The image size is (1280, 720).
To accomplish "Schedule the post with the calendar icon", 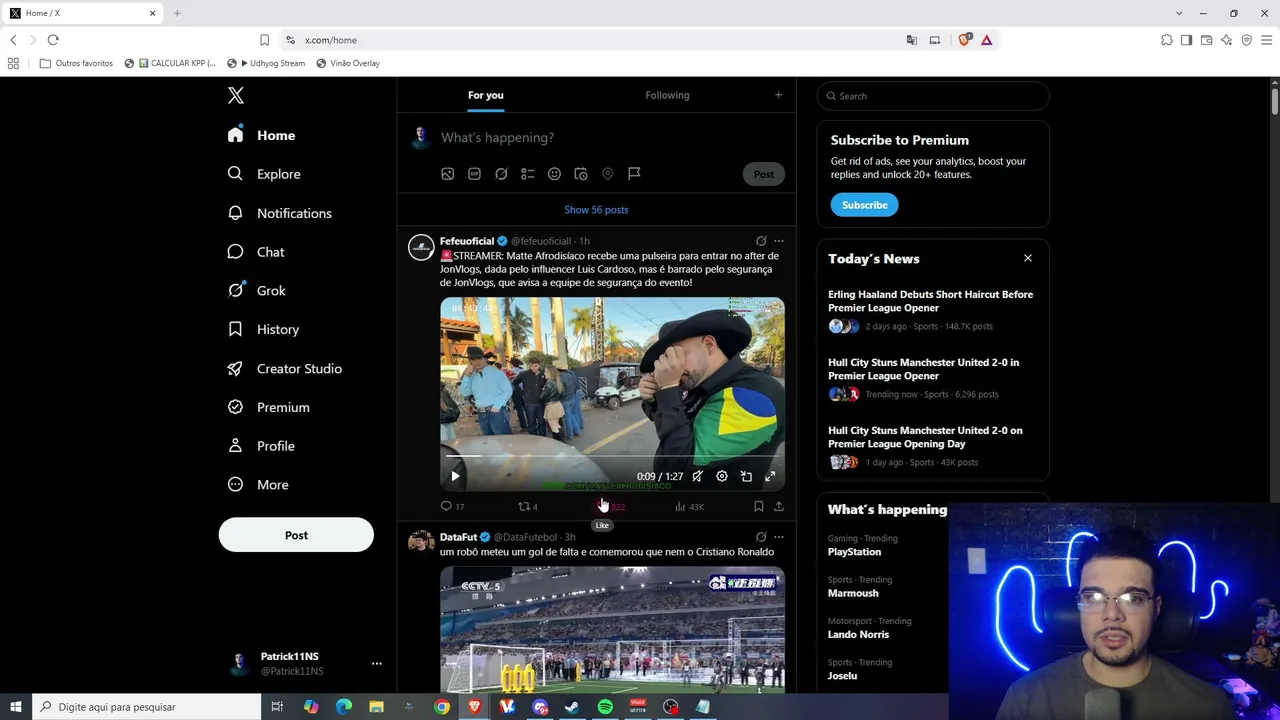I will pos(581,174).
